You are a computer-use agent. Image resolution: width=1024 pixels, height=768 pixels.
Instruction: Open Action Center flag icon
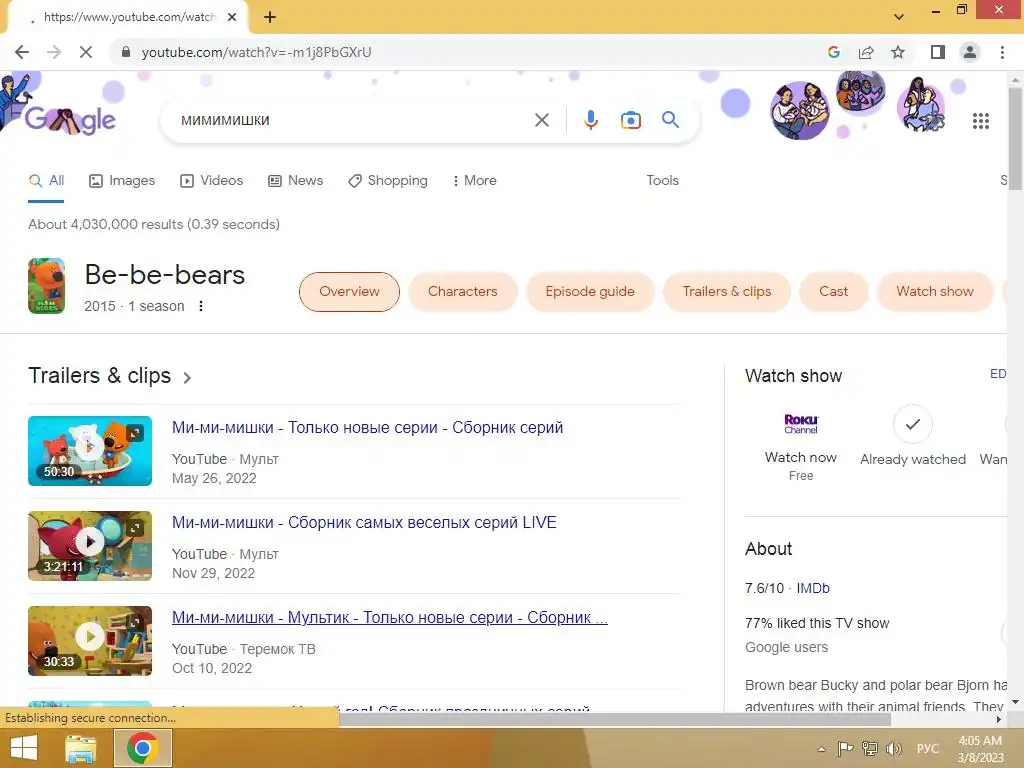[x=845, y=749]
